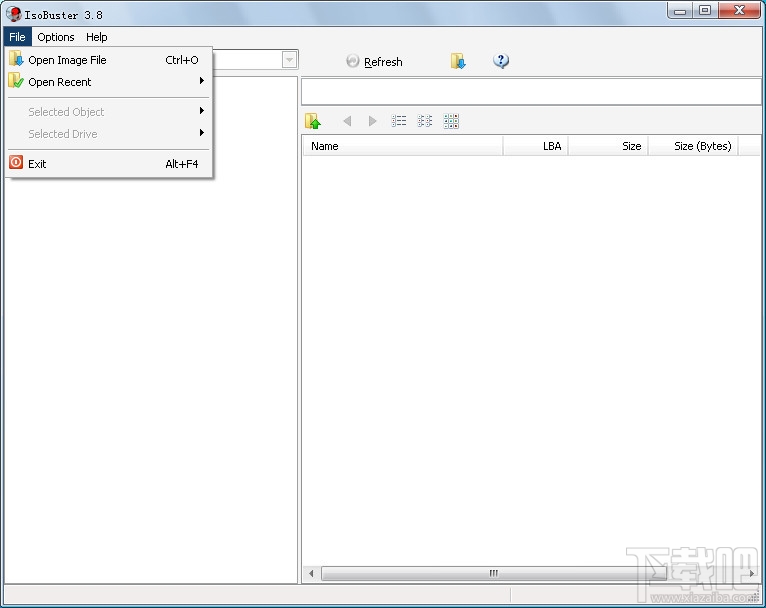The width and height of the screenshot is (766, 608).
Task: Close the IsoBuster window
Action: [740, 11]
